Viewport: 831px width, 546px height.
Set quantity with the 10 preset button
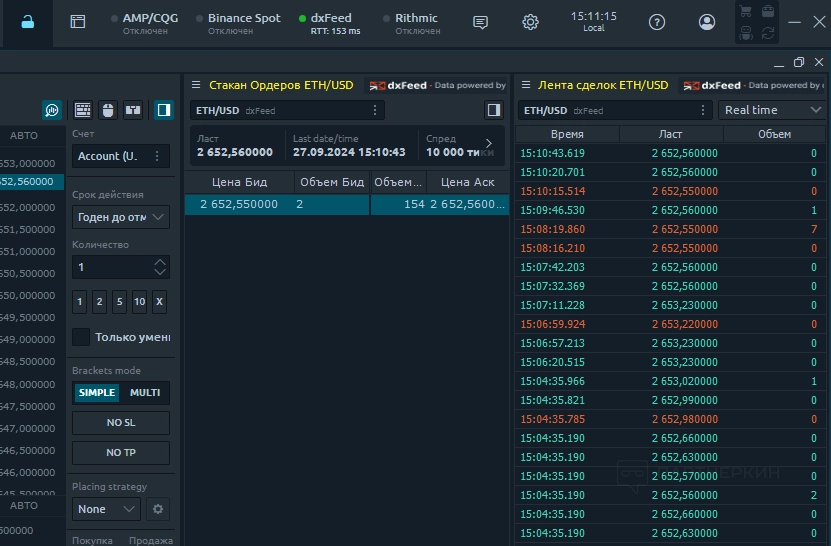139,302
